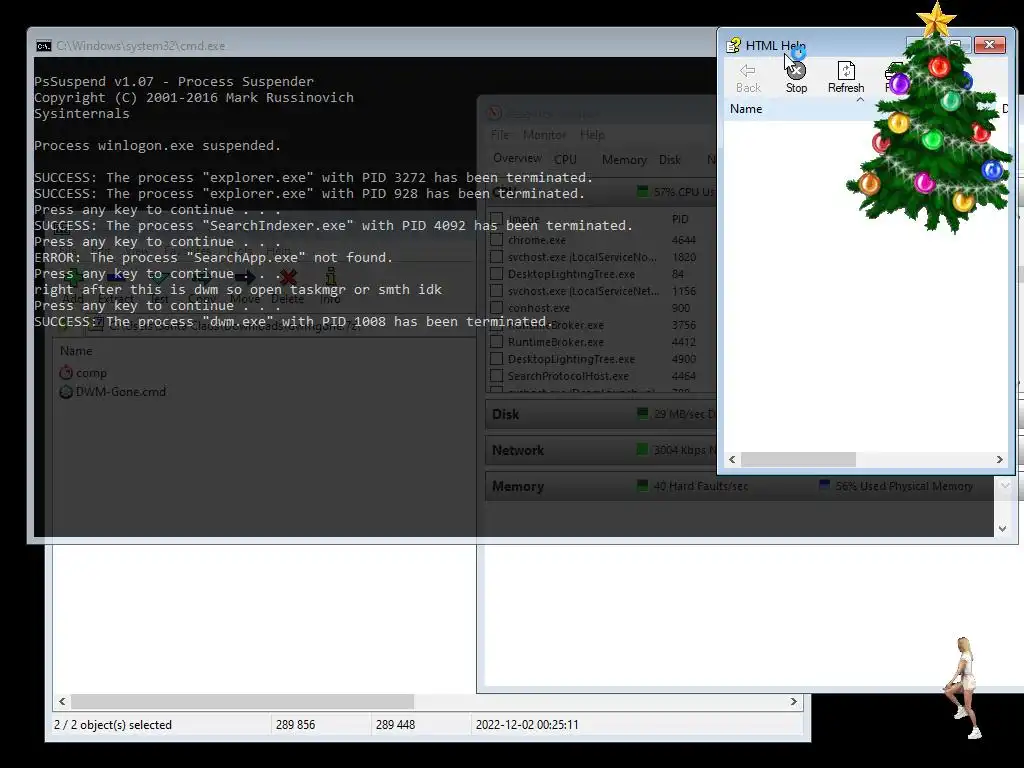Click the green Add icon in 7-Zip
The image size is (1024, 768).
pos(73,278)
